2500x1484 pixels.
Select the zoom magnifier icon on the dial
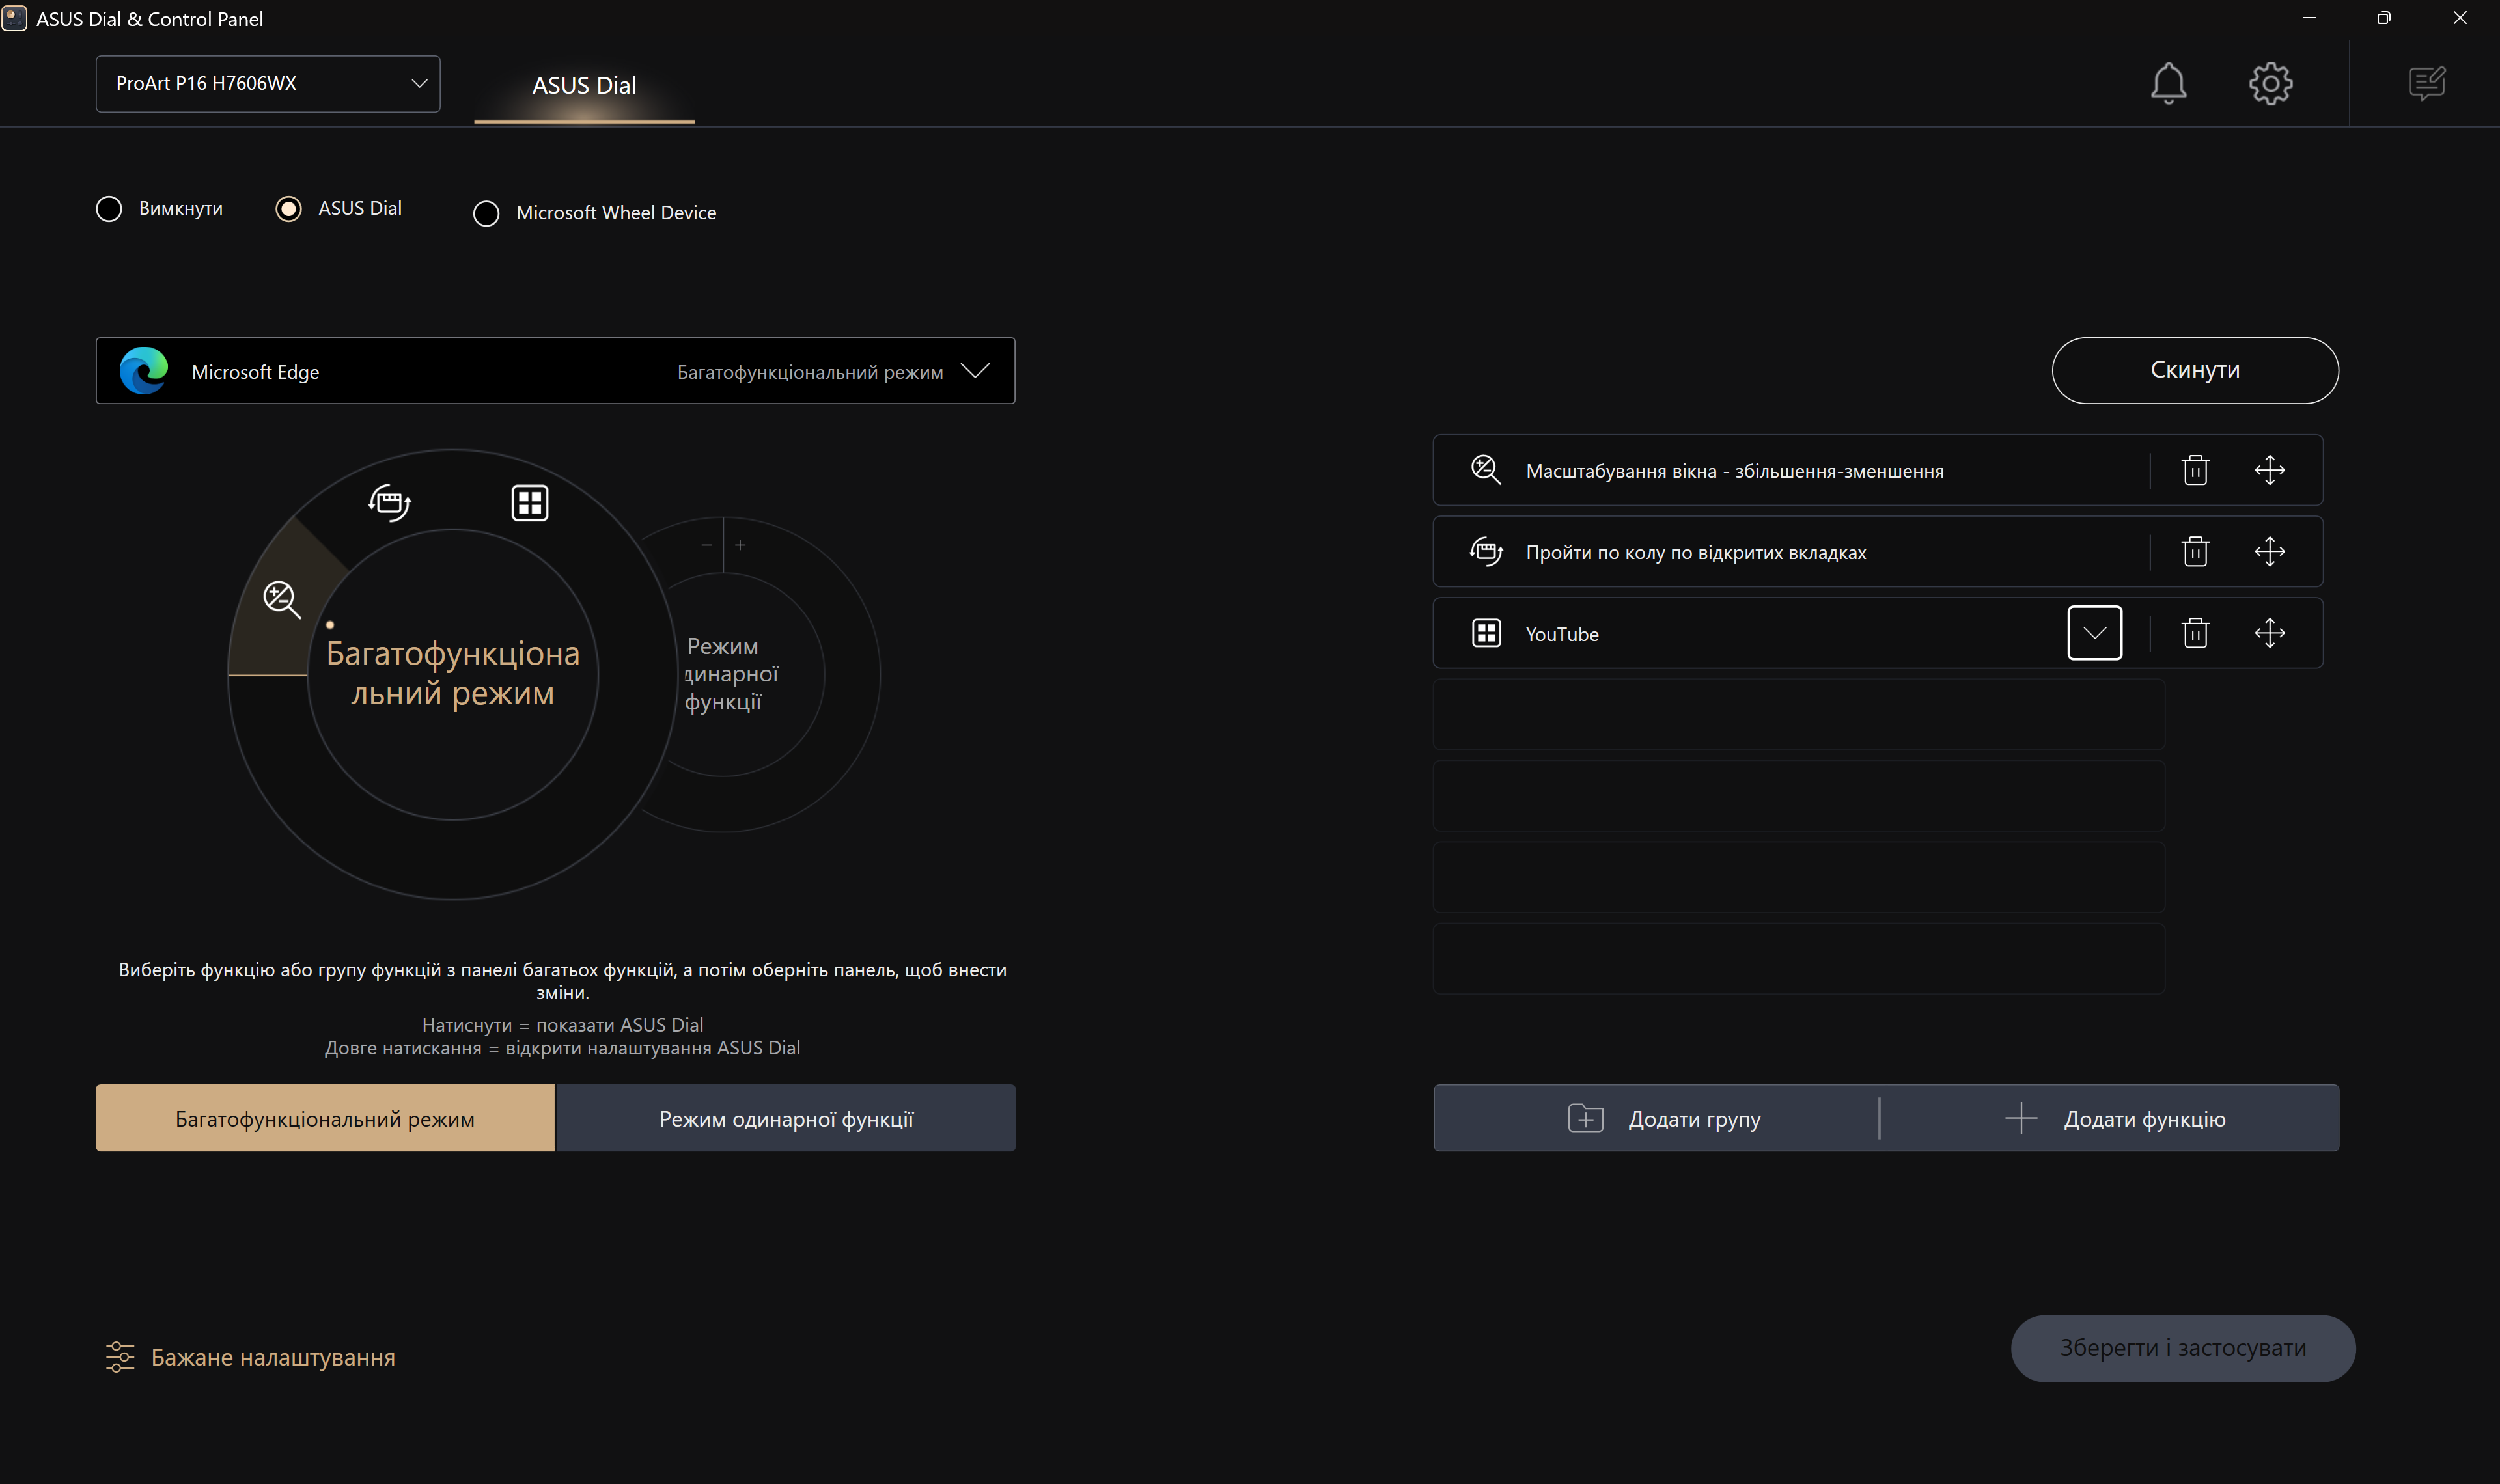281,599
